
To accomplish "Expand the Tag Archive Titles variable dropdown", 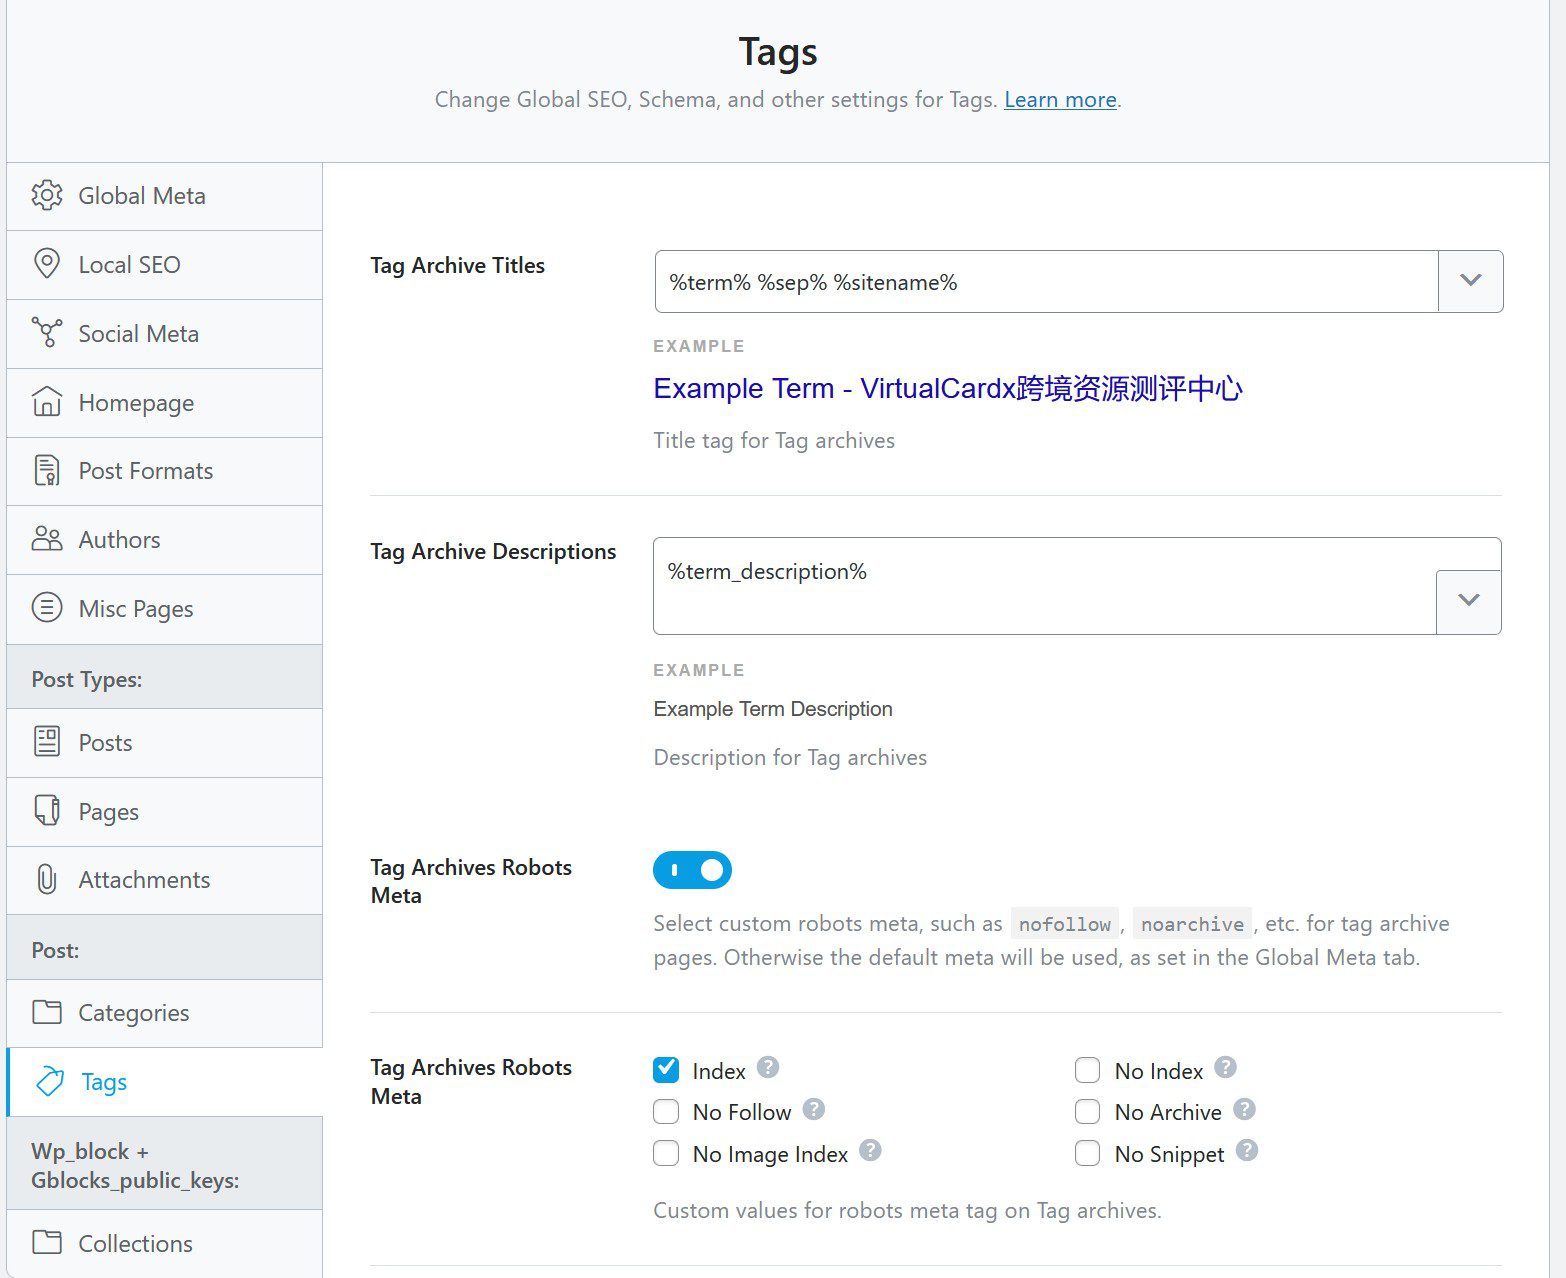I will click(1470, 281).
